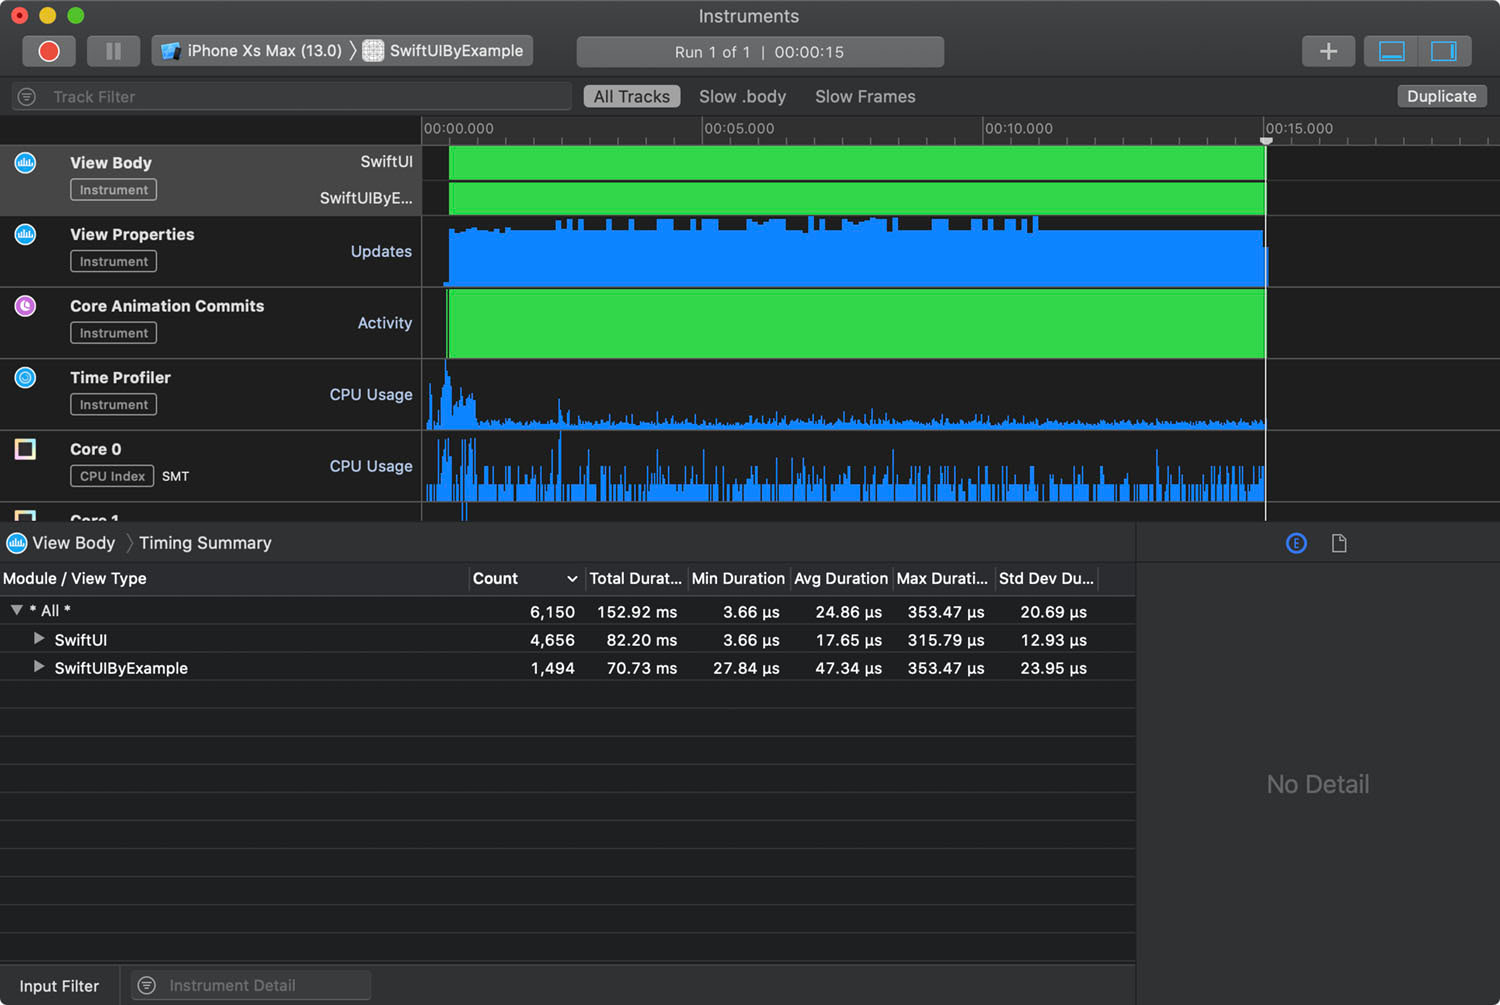1500x1005 pixels.
Task: Start recording with the red record button
Action: point(49,51)
